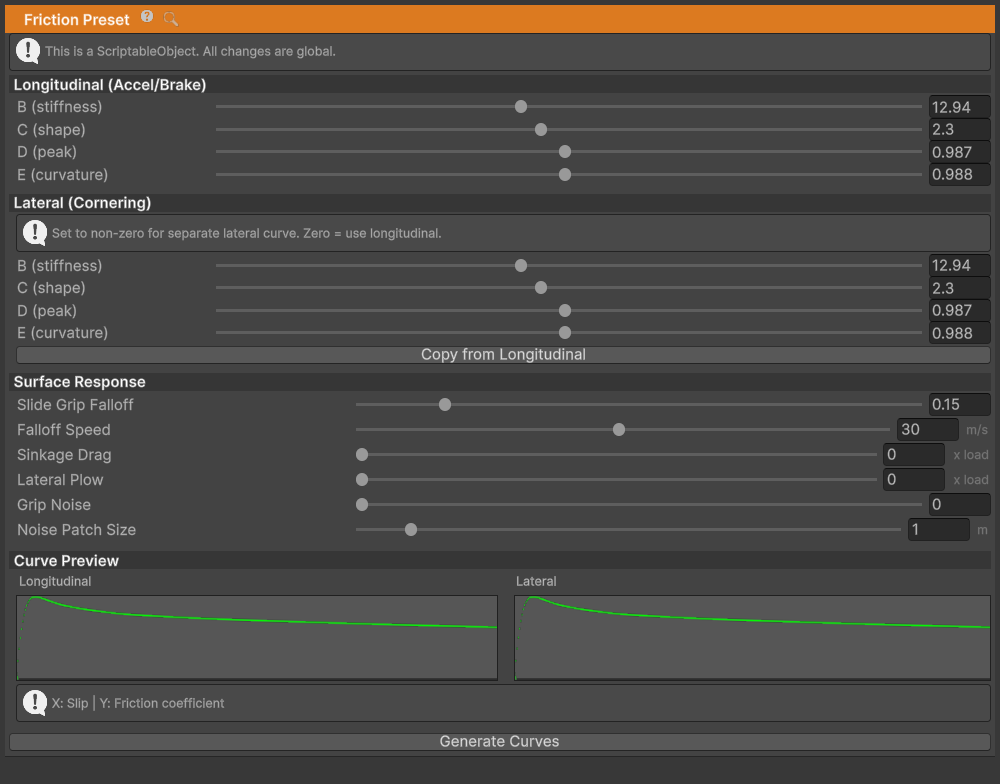This screenshot has height=784, width=1000.
Task: Click the Lateral info exclamation icon
Action: click(35, 233)
